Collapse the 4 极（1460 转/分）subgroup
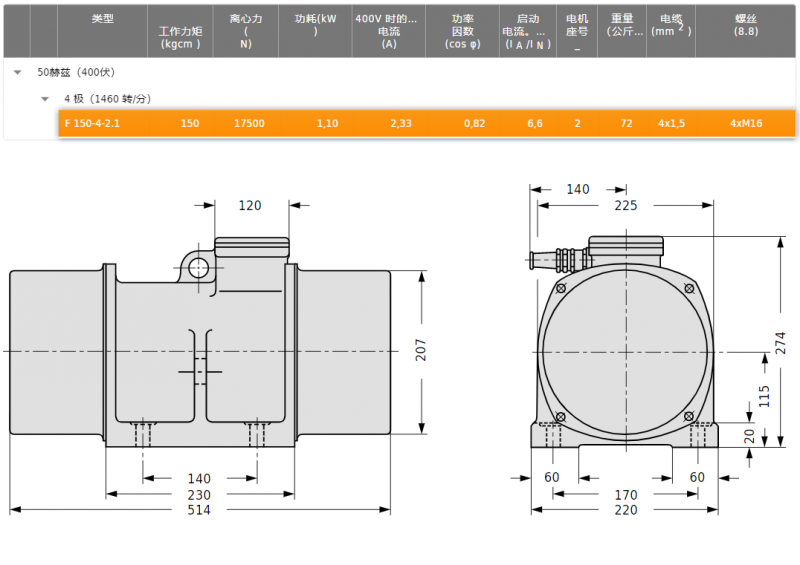800x565 pixels. (45, 99)
